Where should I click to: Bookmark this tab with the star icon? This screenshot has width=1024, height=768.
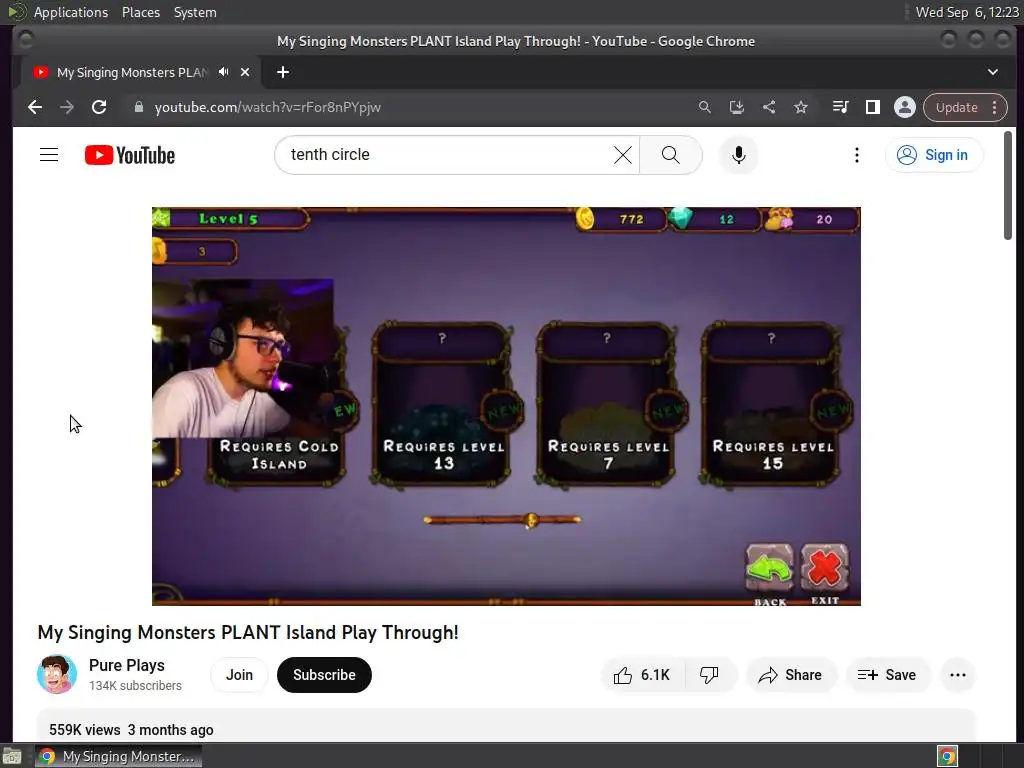point(801,107)
